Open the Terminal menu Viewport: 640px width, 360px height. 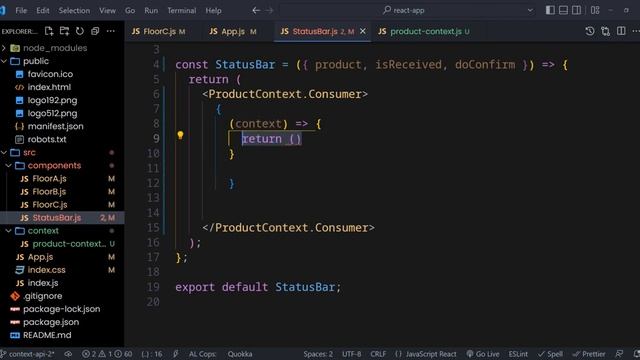pyautogui.click(x=182, y=11)
